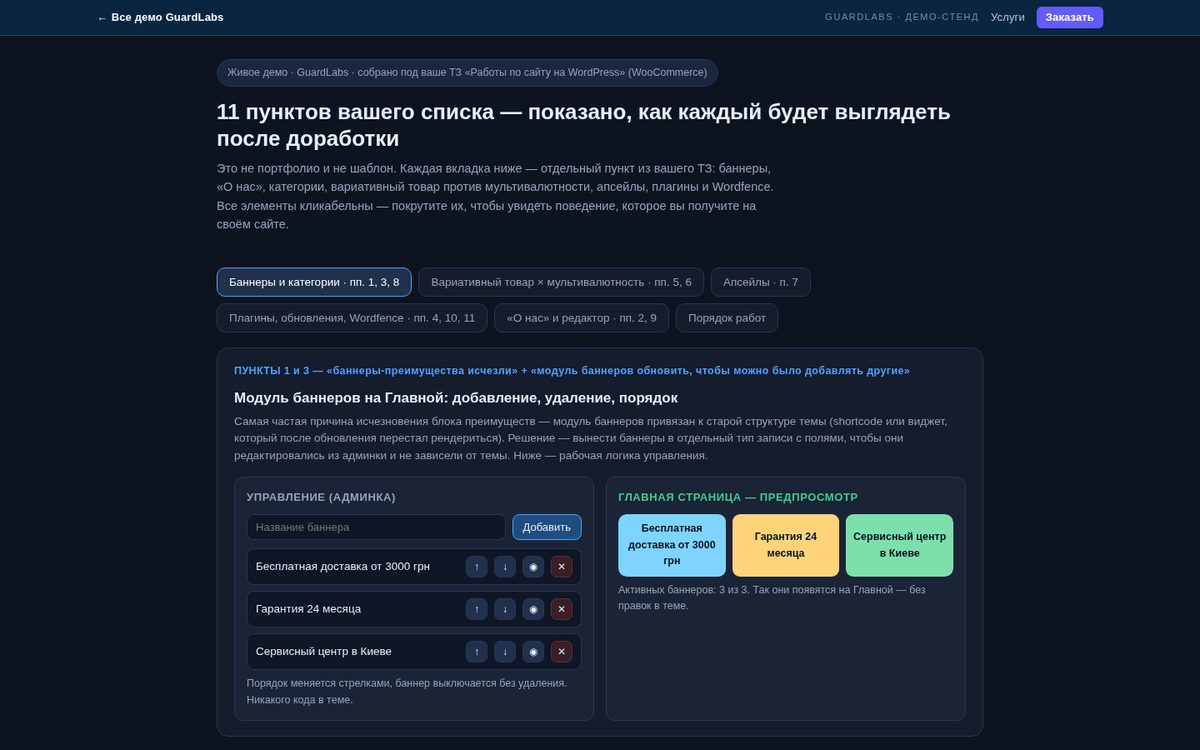
Task: Toggle visibility of 'Сервисный центр в Киеве' banner
Action: point(533,651)
